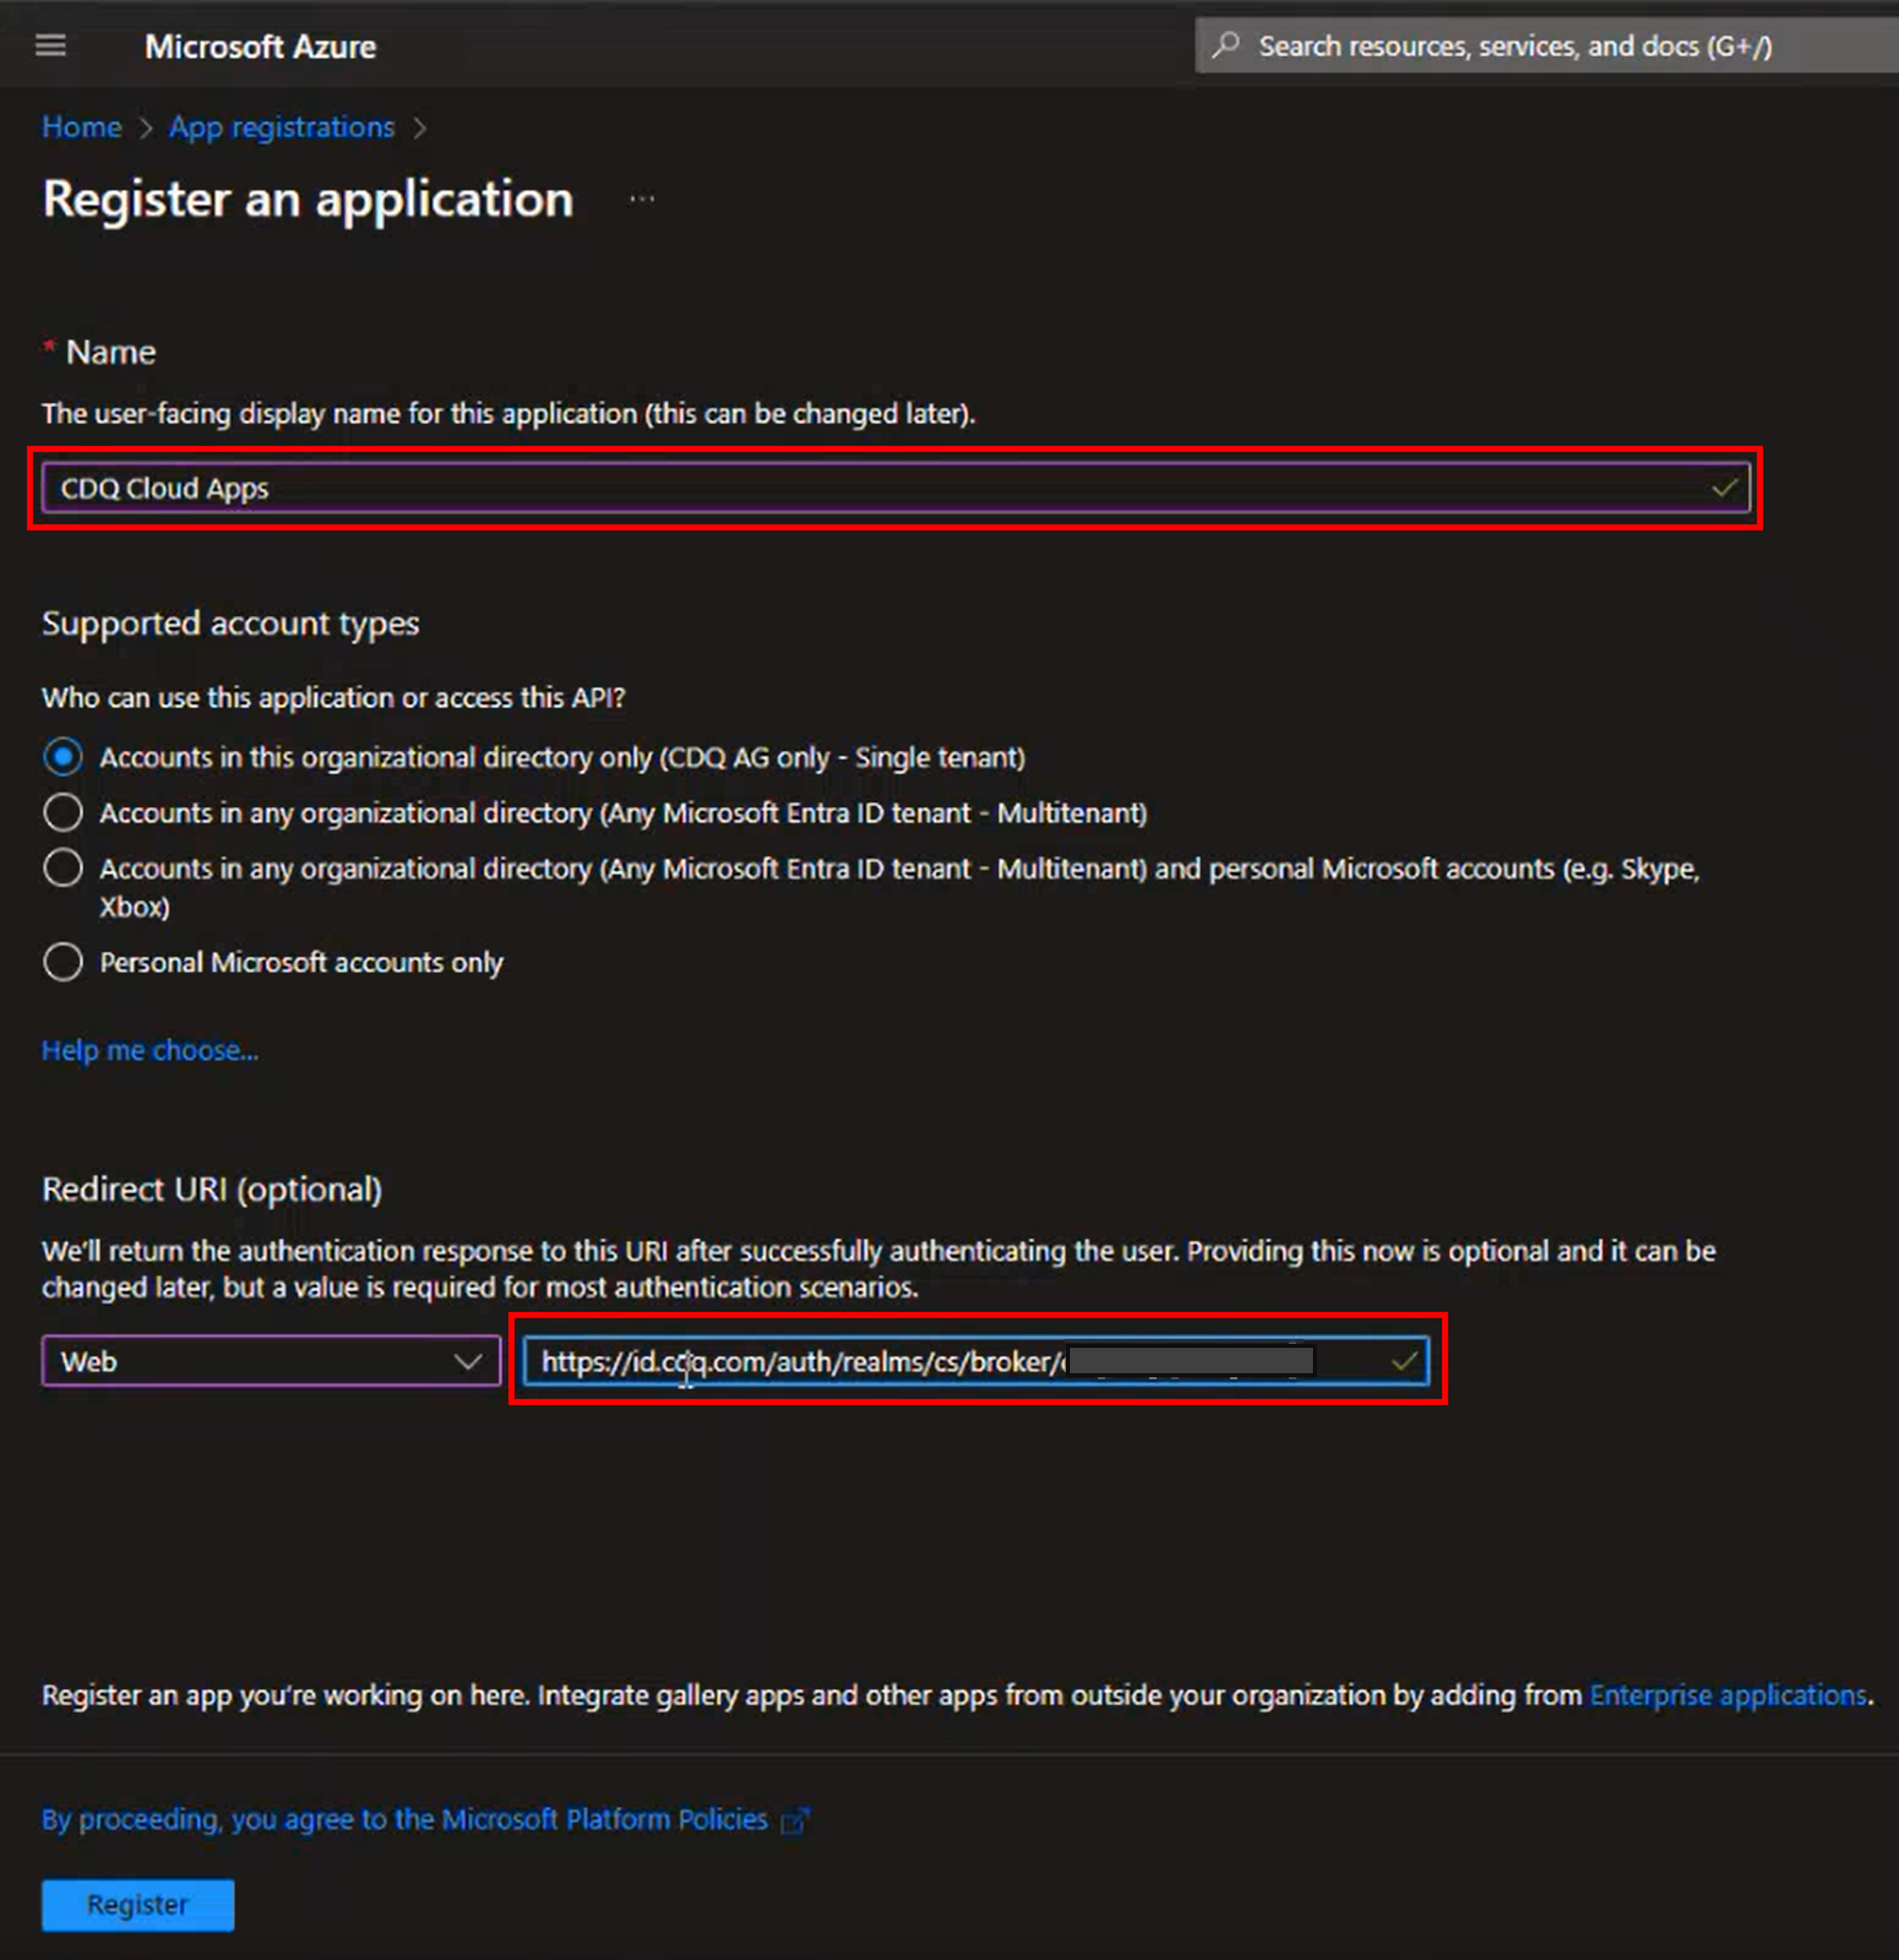Open the Microsoft Platform Policies link
This screenshot has height=1960, width=1899.
tap(404, 1819)
